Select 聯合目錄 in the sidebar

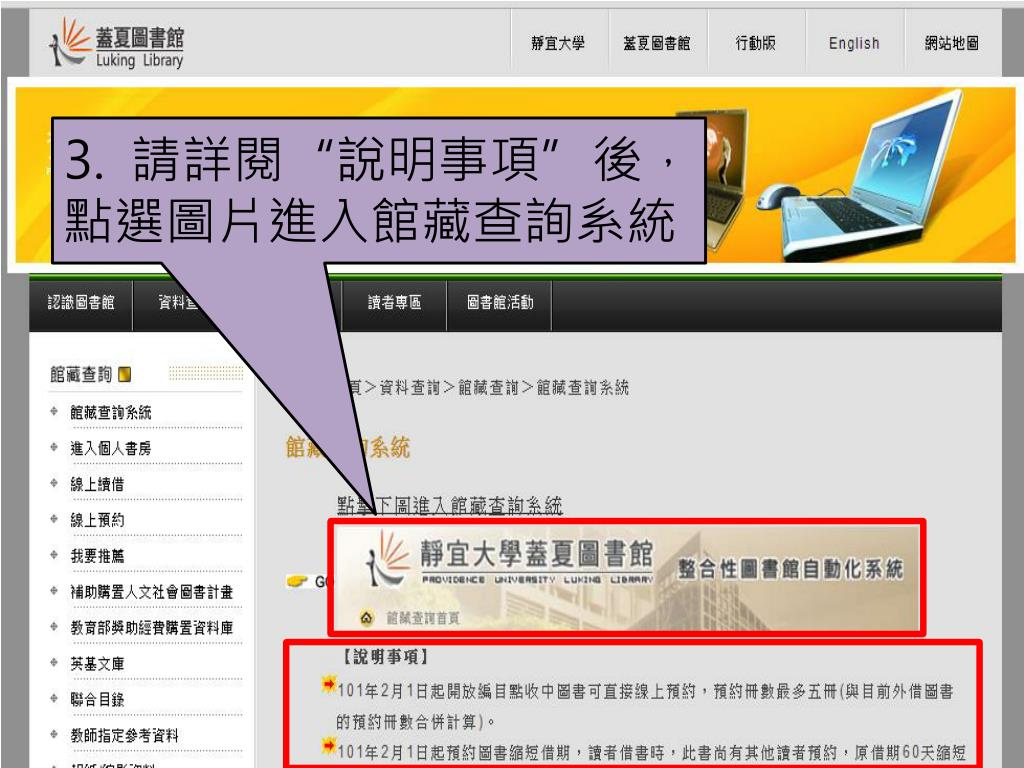click(97, 700)
